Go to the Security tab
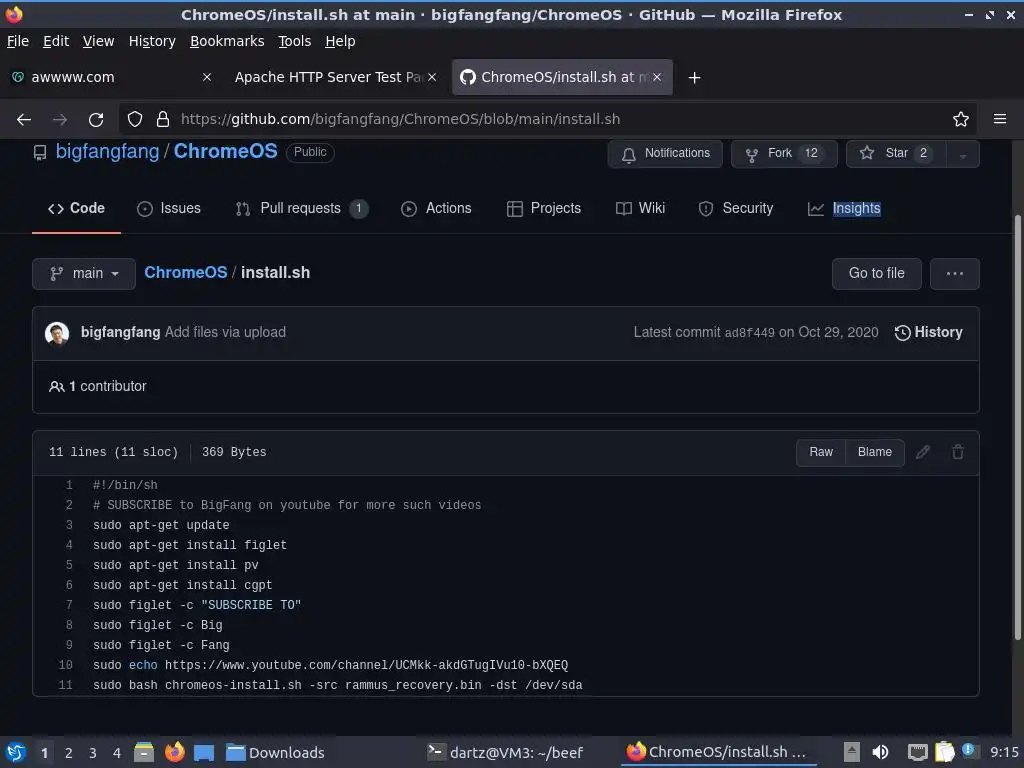The height and width of the screenshot is (768, 1024). [x=735, y=208]
